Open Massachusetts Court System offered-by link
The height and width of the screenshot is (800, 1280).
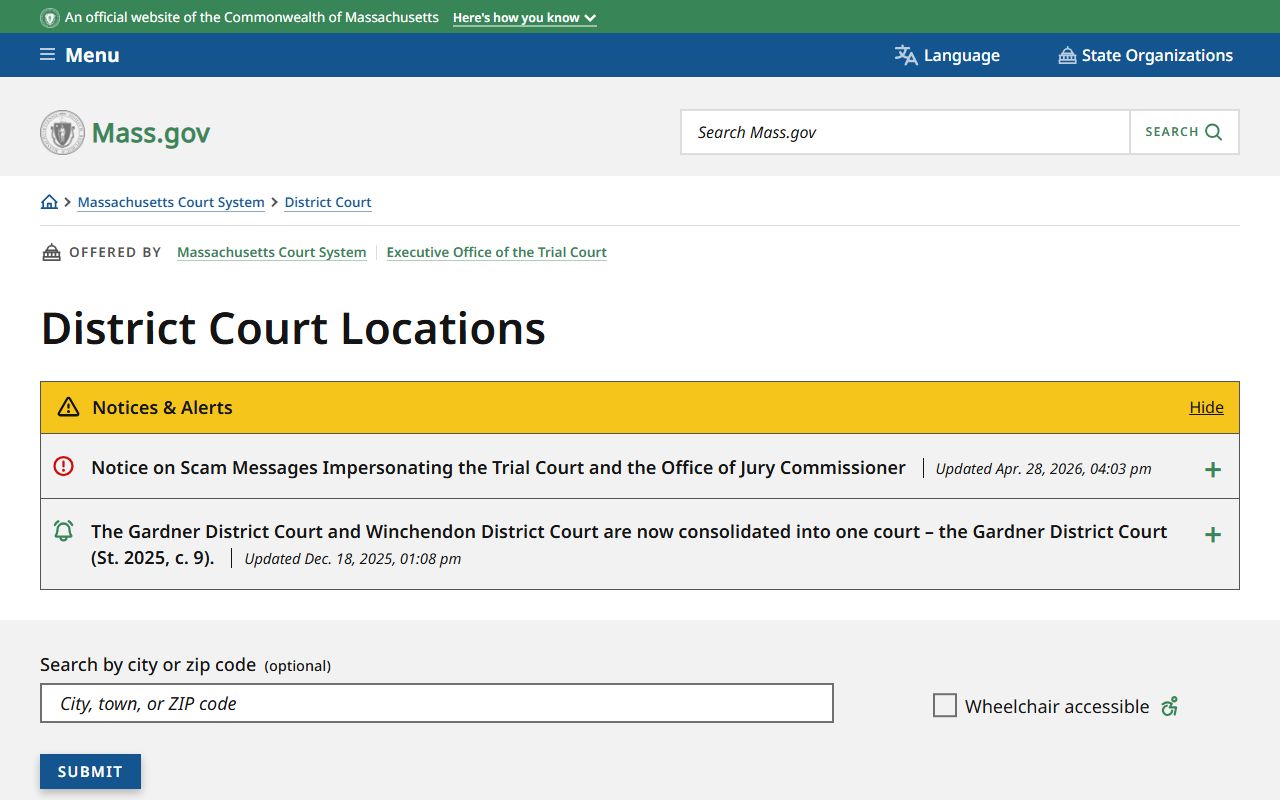click(x=272, y=252)
